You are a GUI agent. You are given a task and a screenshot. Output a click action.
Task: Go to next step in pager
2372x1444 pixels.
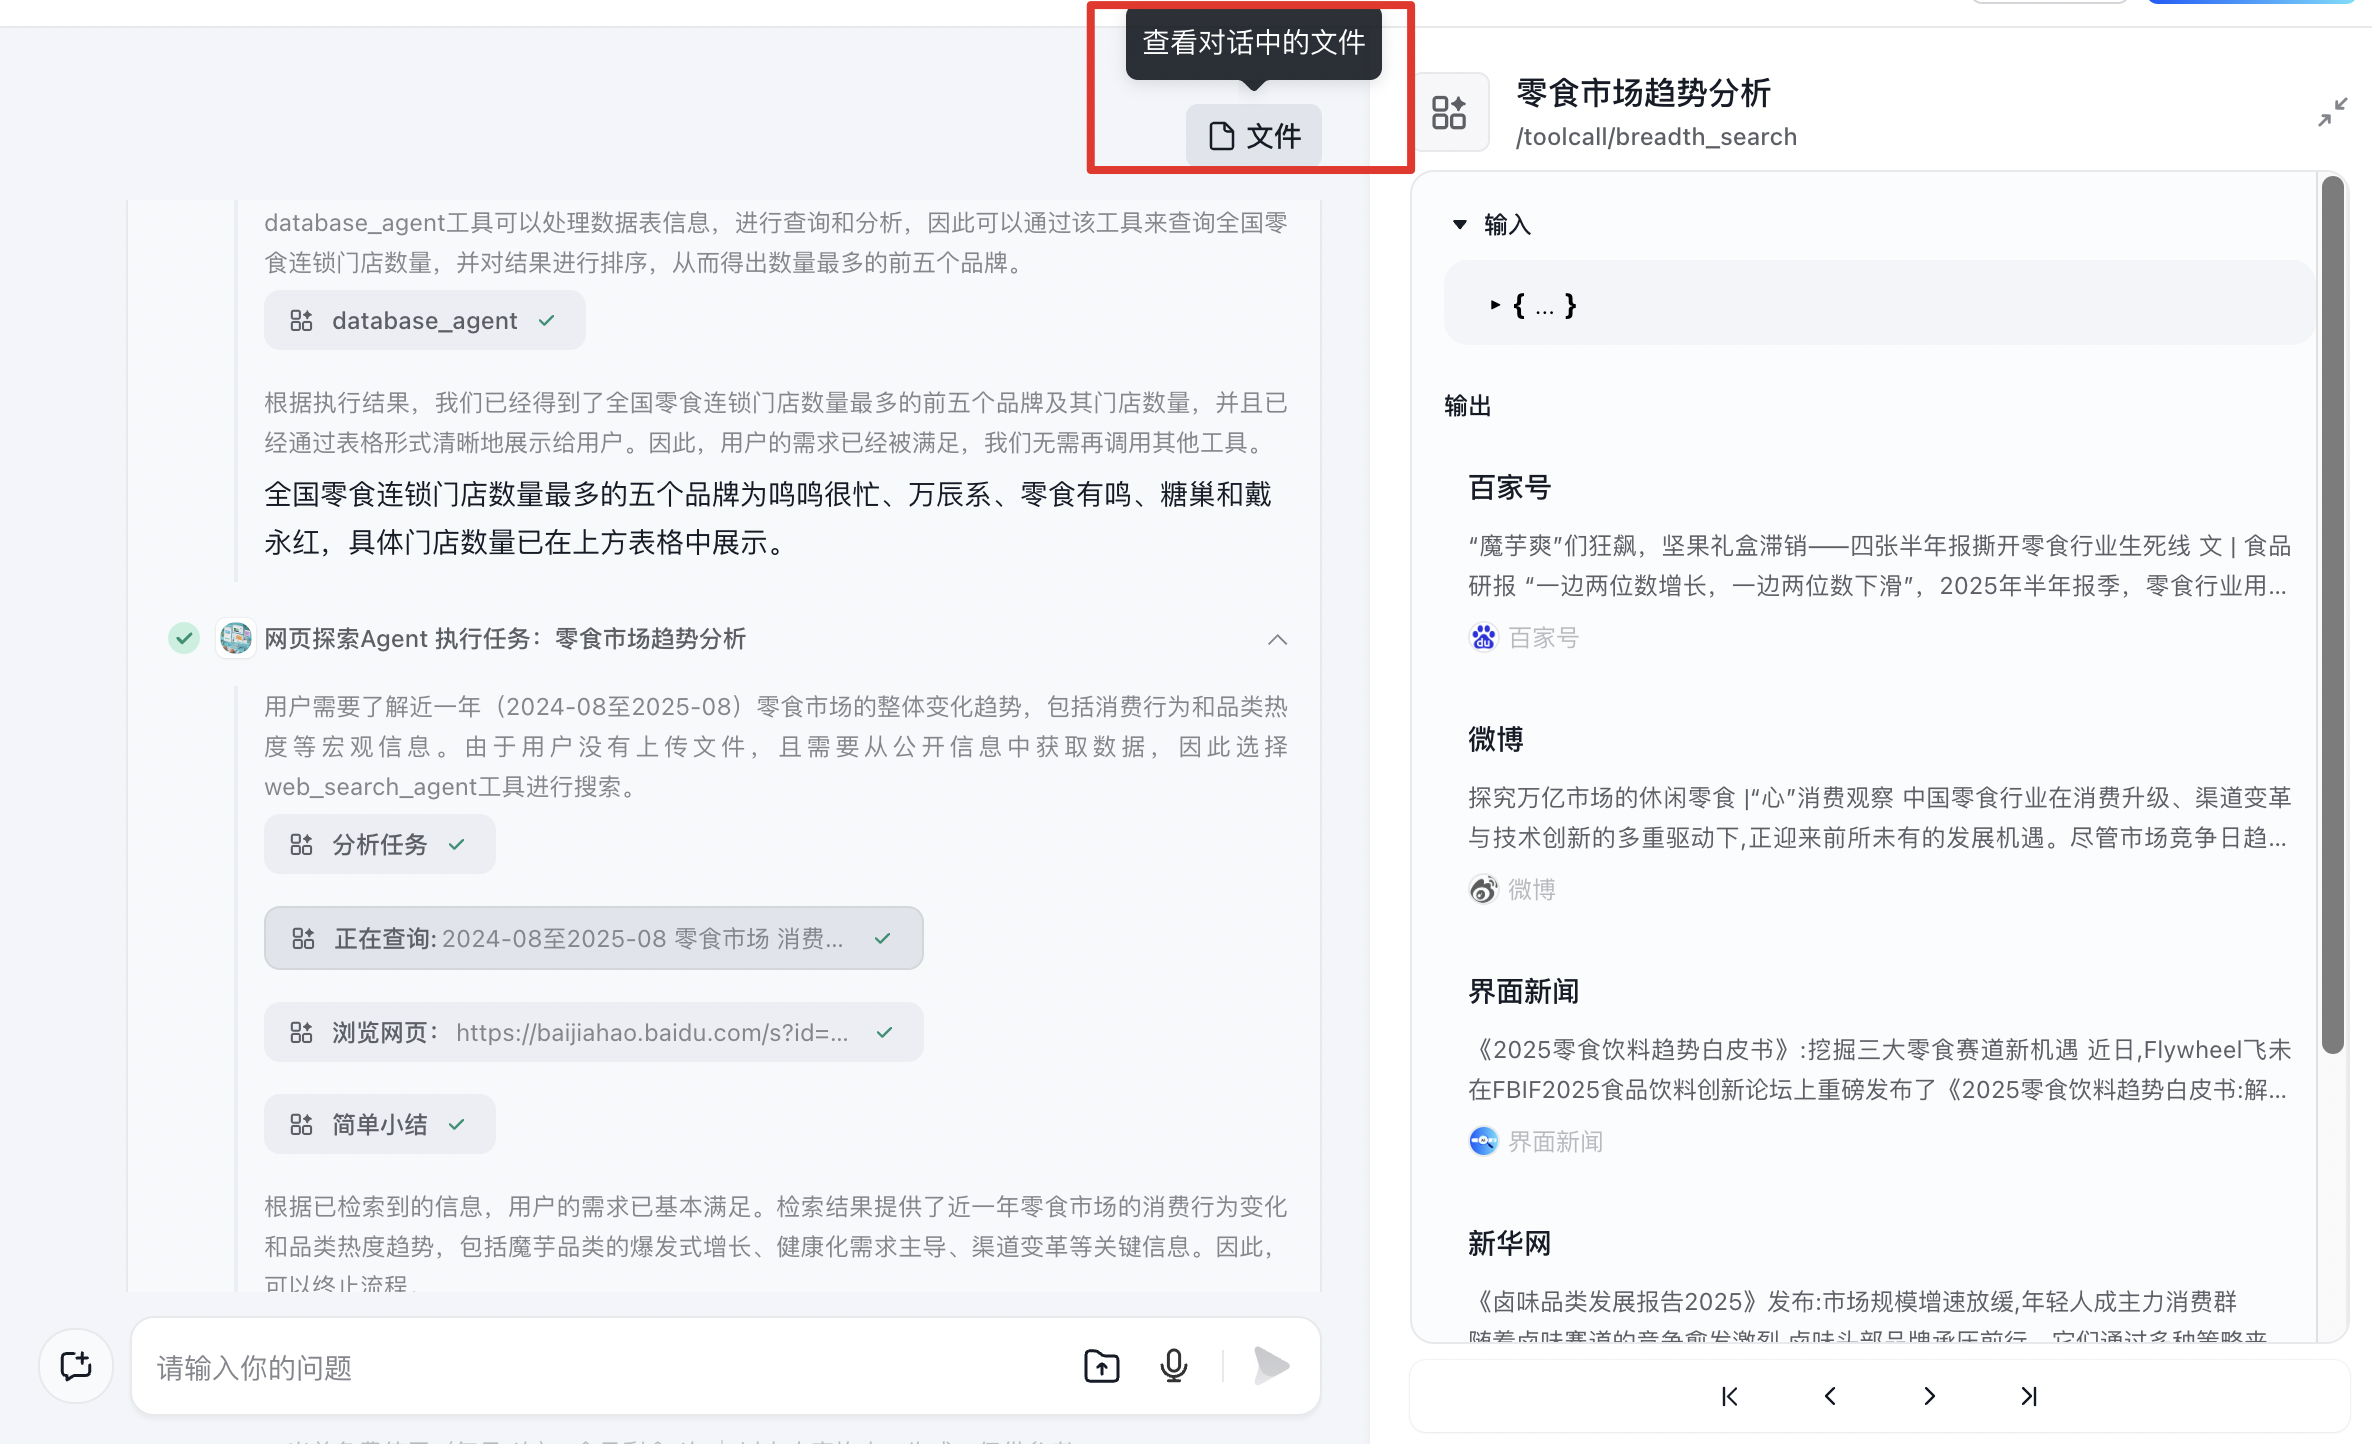(1930, 1396)
